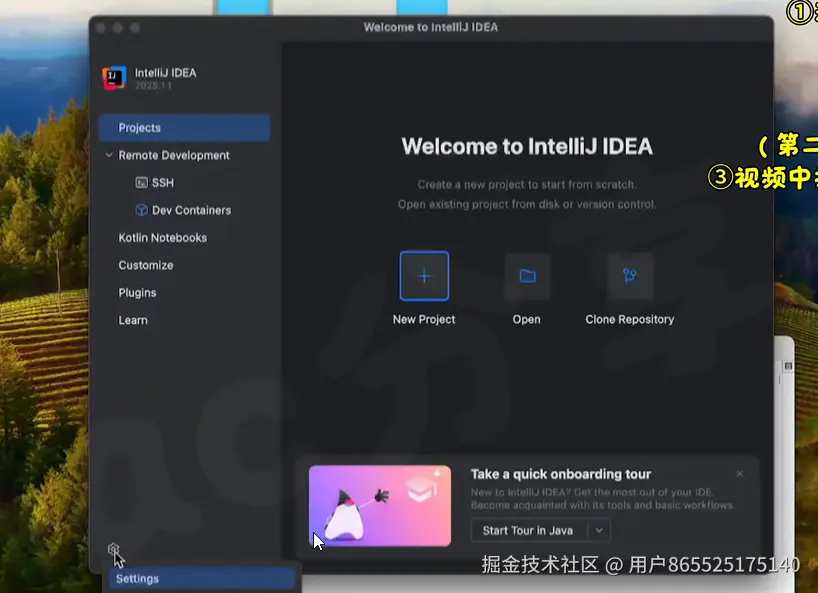
Task: Open the SSH entry
Action: click(x=163, y=183)
